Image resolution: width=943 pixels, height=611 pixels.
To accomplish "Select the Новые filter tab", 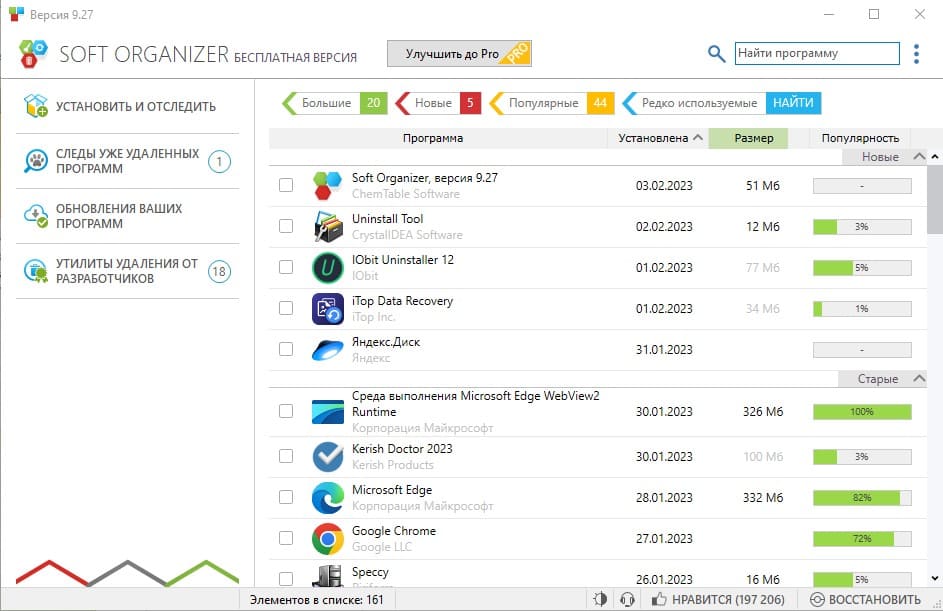I will click(x=438, y=103).
